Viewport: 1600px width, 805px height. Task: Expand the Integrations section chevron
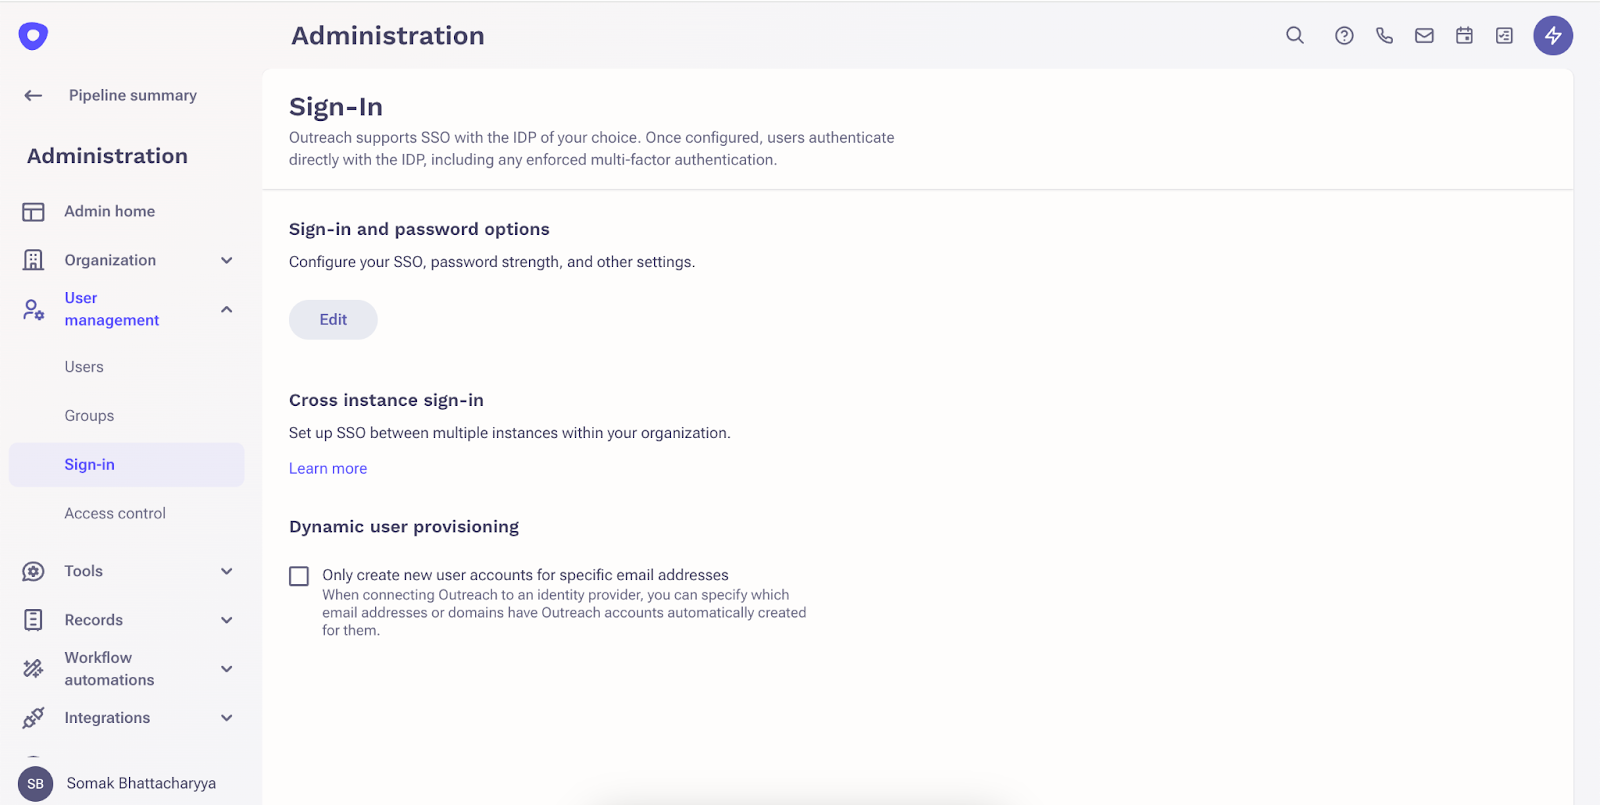click(227, 717)
